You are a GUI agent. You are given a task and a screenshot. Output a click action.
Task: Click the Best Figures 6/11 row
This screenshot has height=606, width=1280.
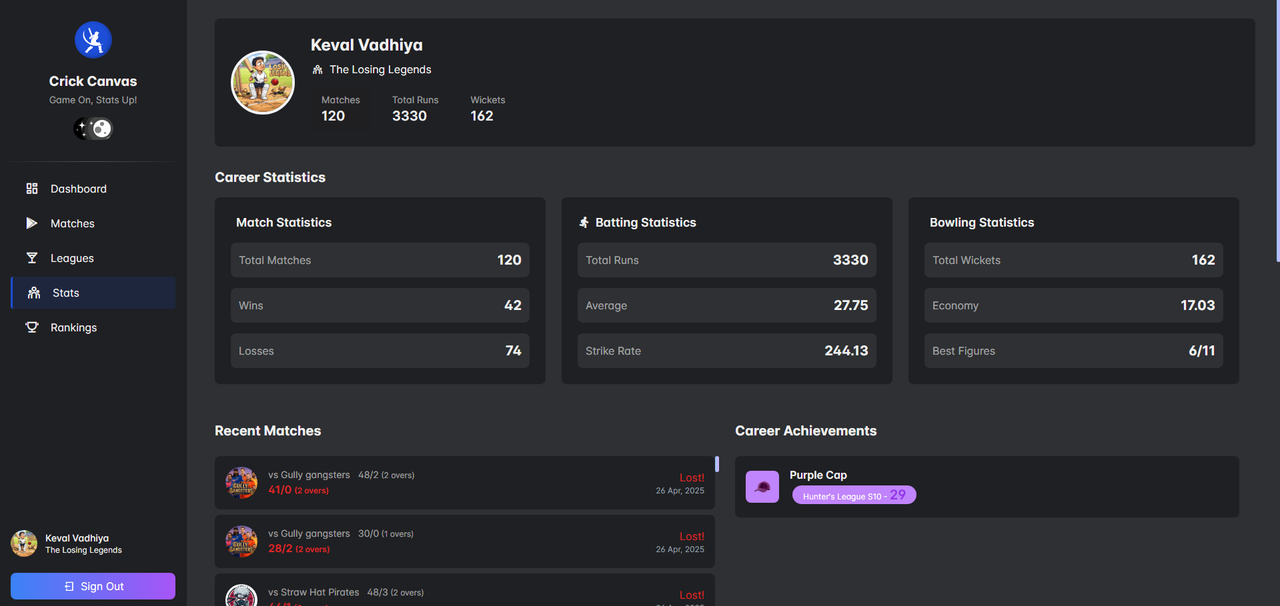pos(1074,351)
